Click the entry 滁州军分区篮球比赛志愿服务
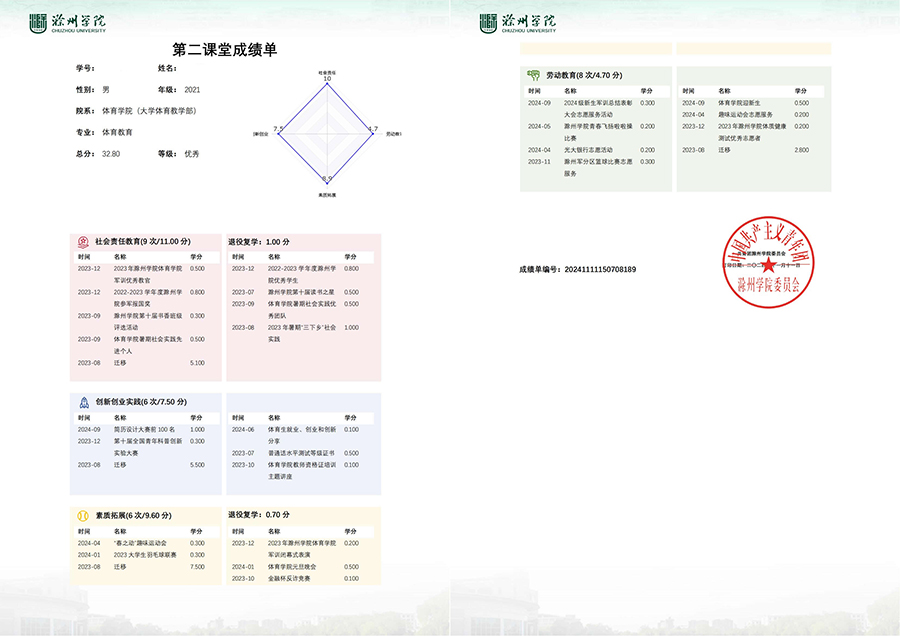900x636 pixels. point(598,168)
